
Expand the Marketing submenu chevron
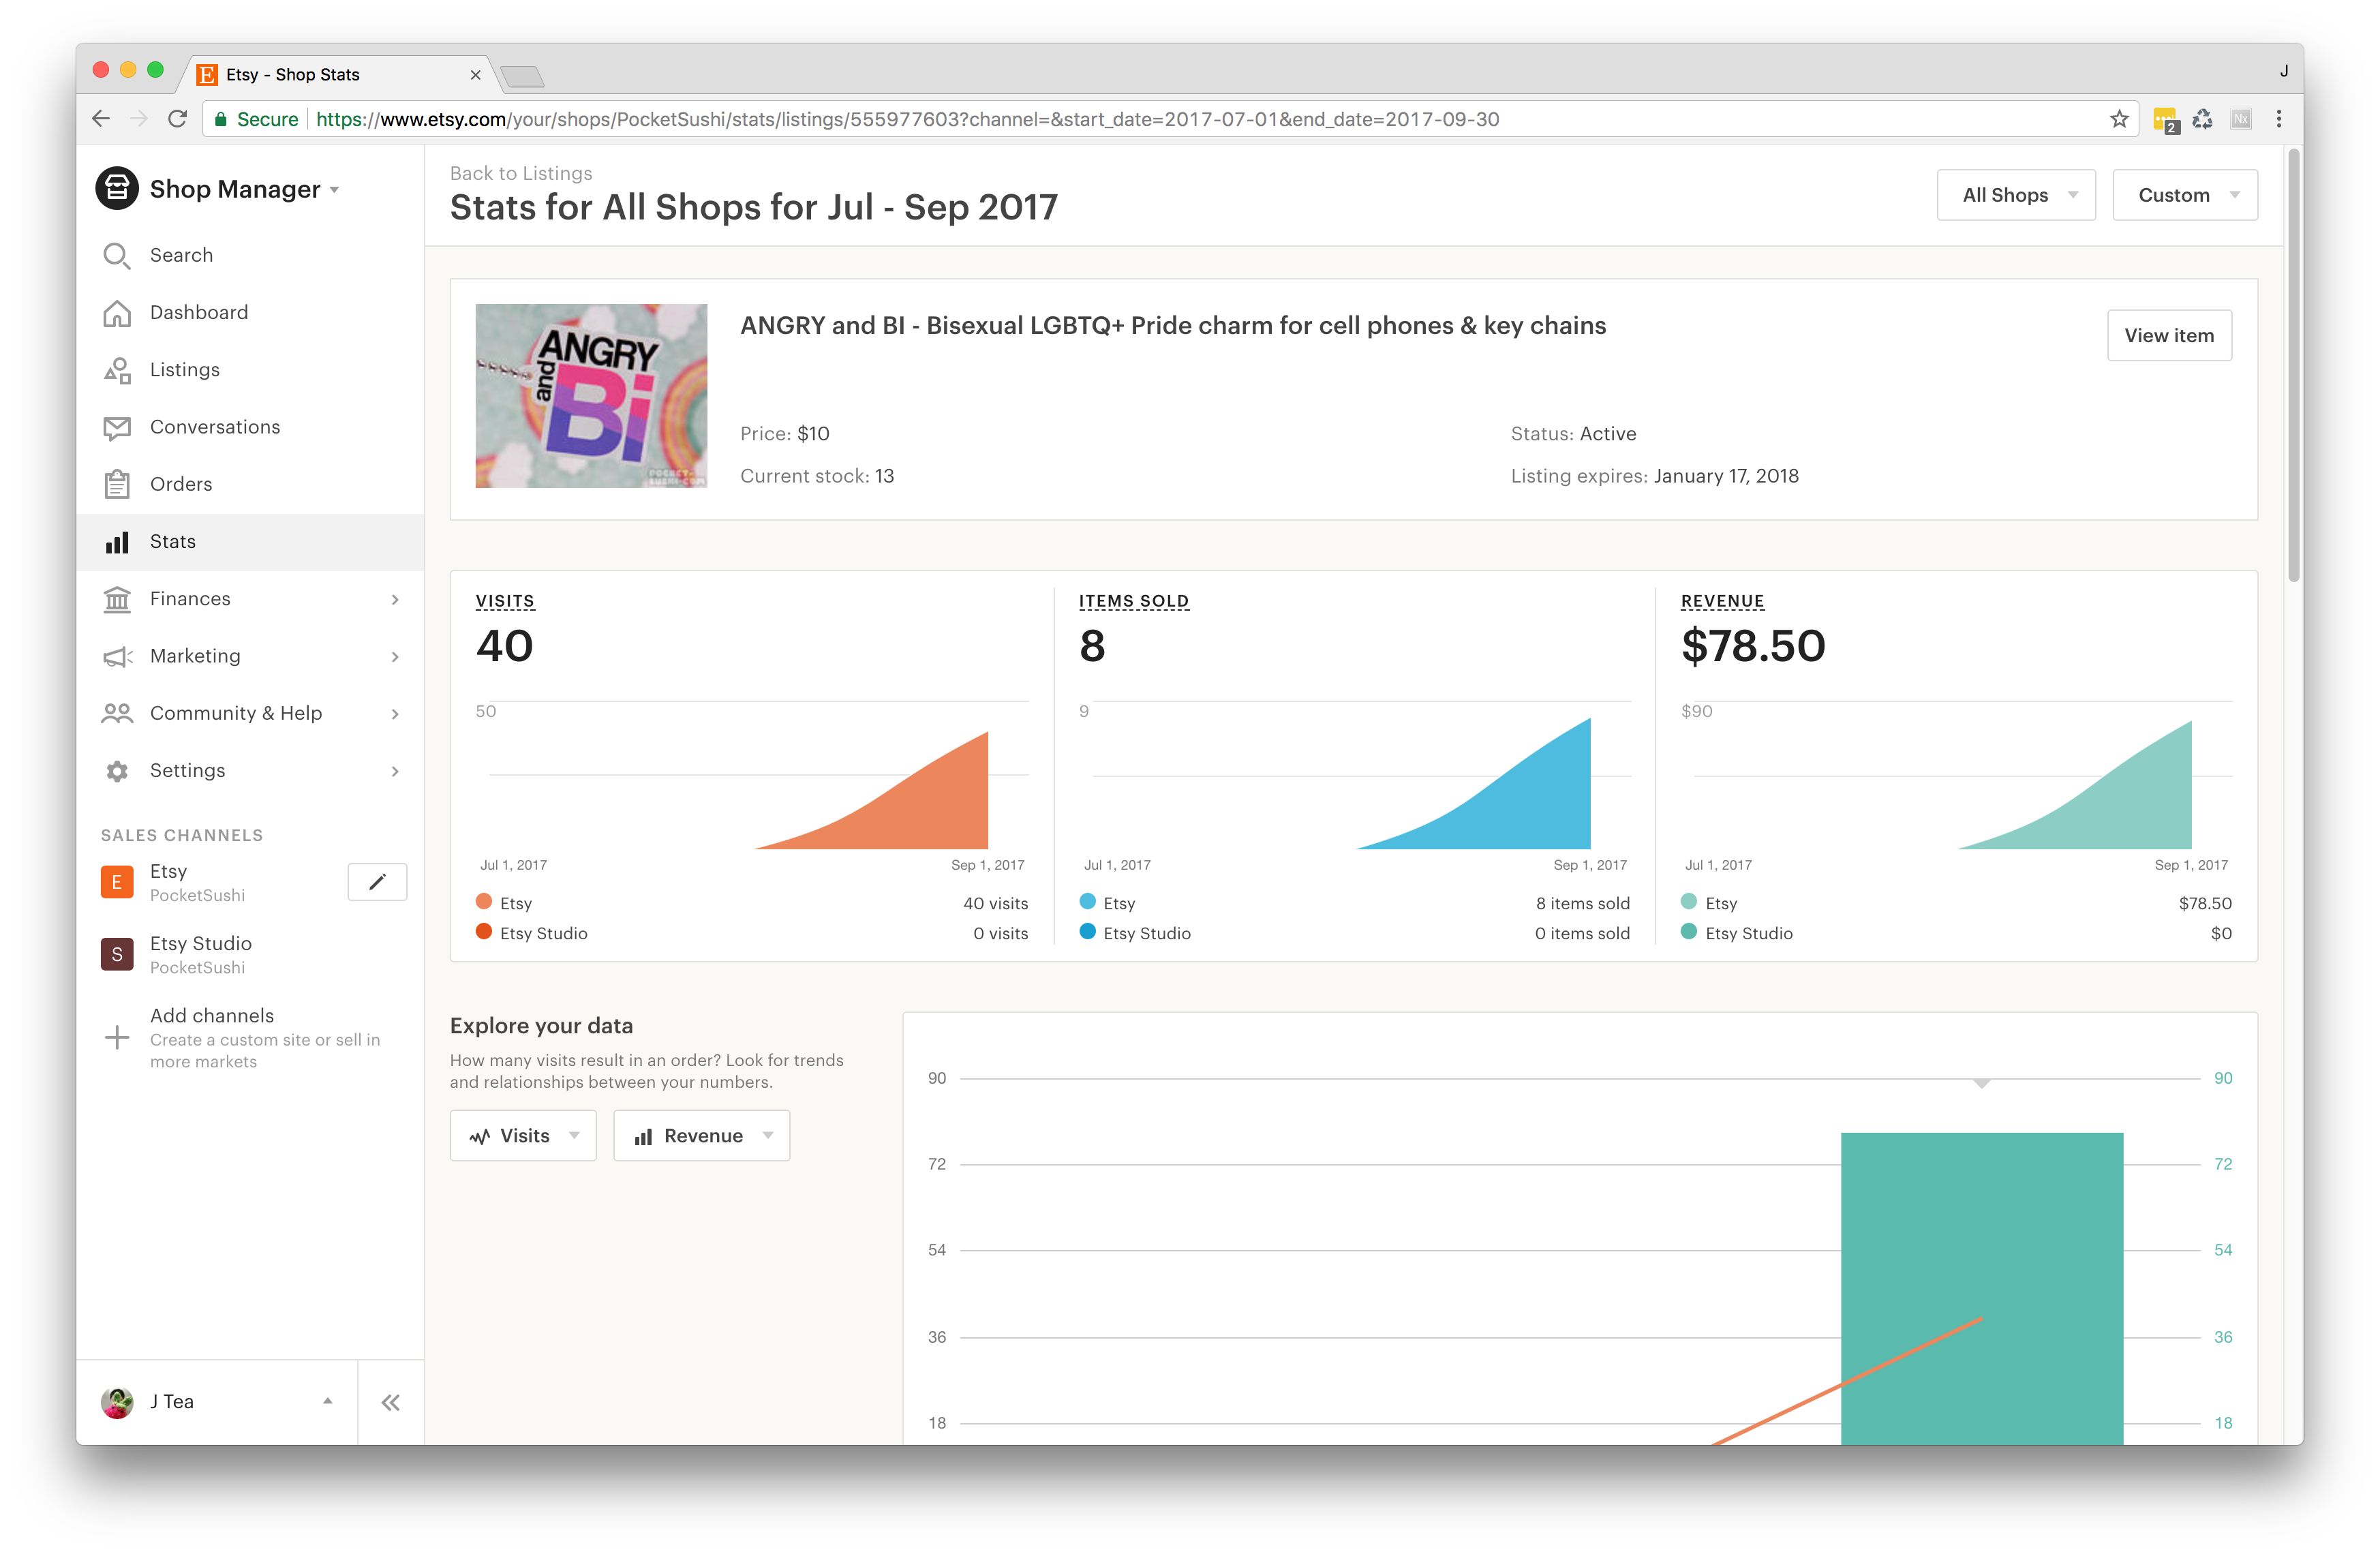coord(395,657)
